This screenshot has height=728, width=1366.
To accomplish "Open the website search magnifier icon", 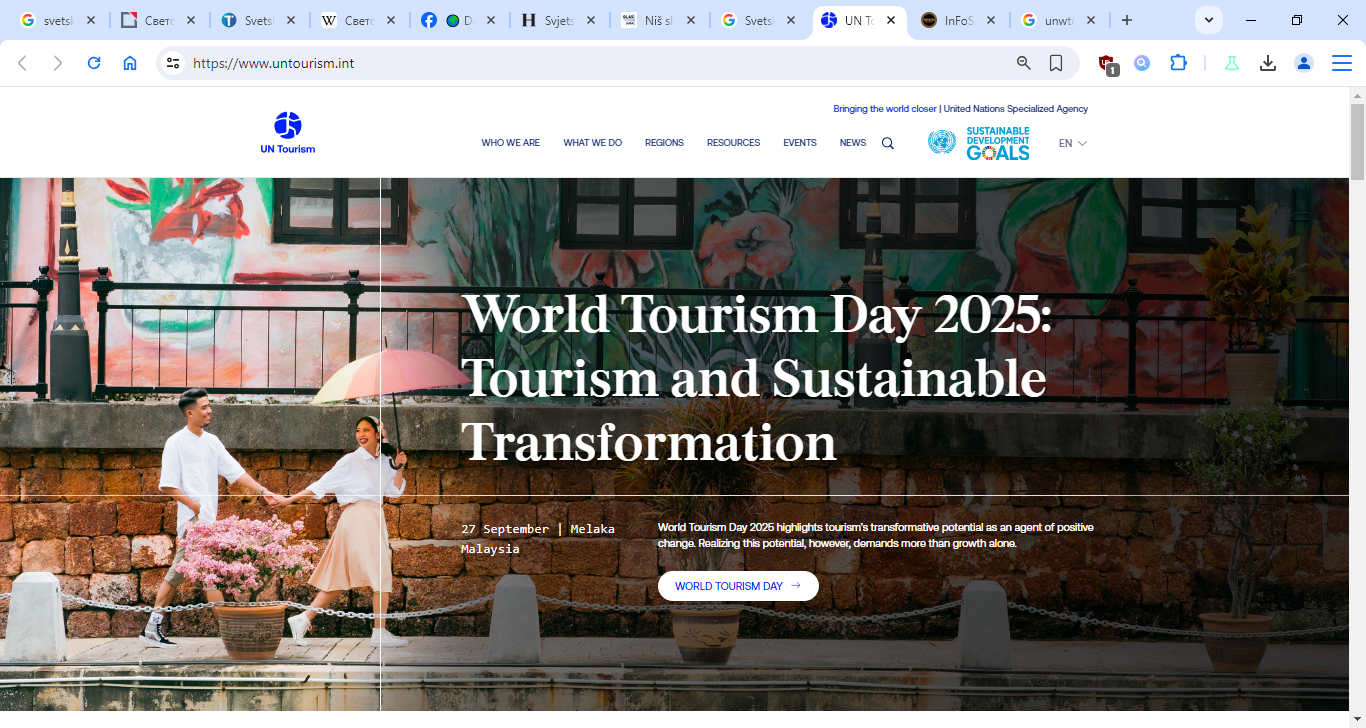I will [887, 143].
